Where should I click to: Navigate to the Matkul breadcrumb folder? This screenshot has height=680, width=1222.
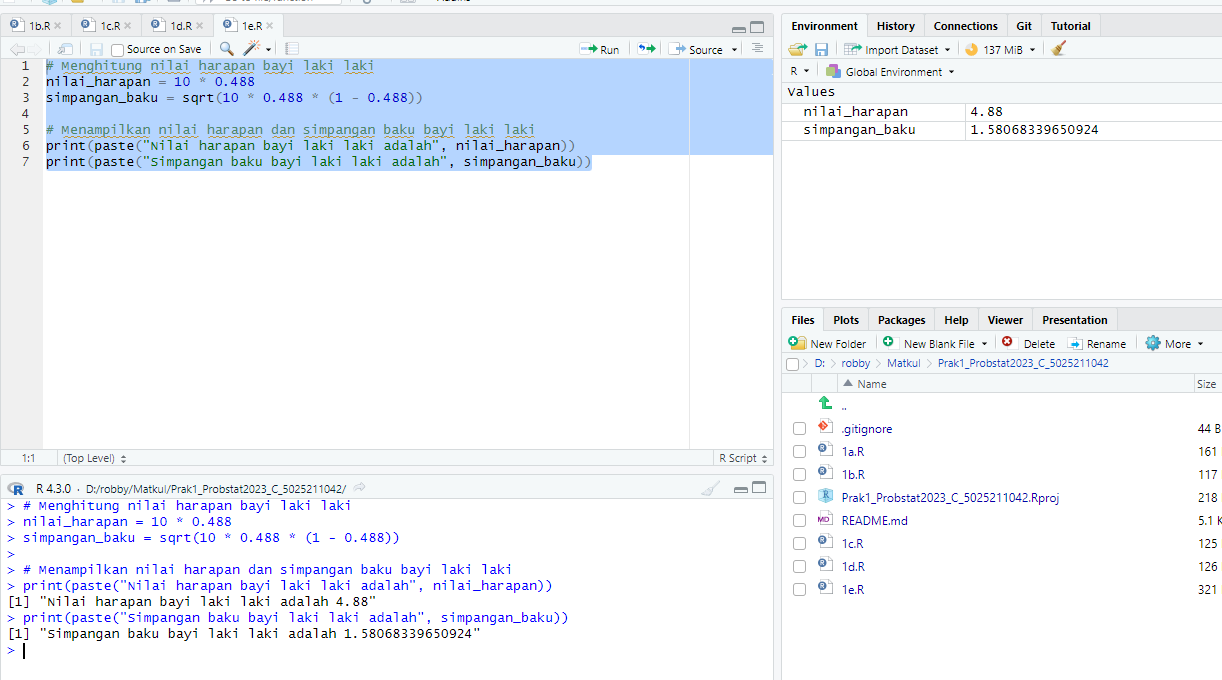905,363
